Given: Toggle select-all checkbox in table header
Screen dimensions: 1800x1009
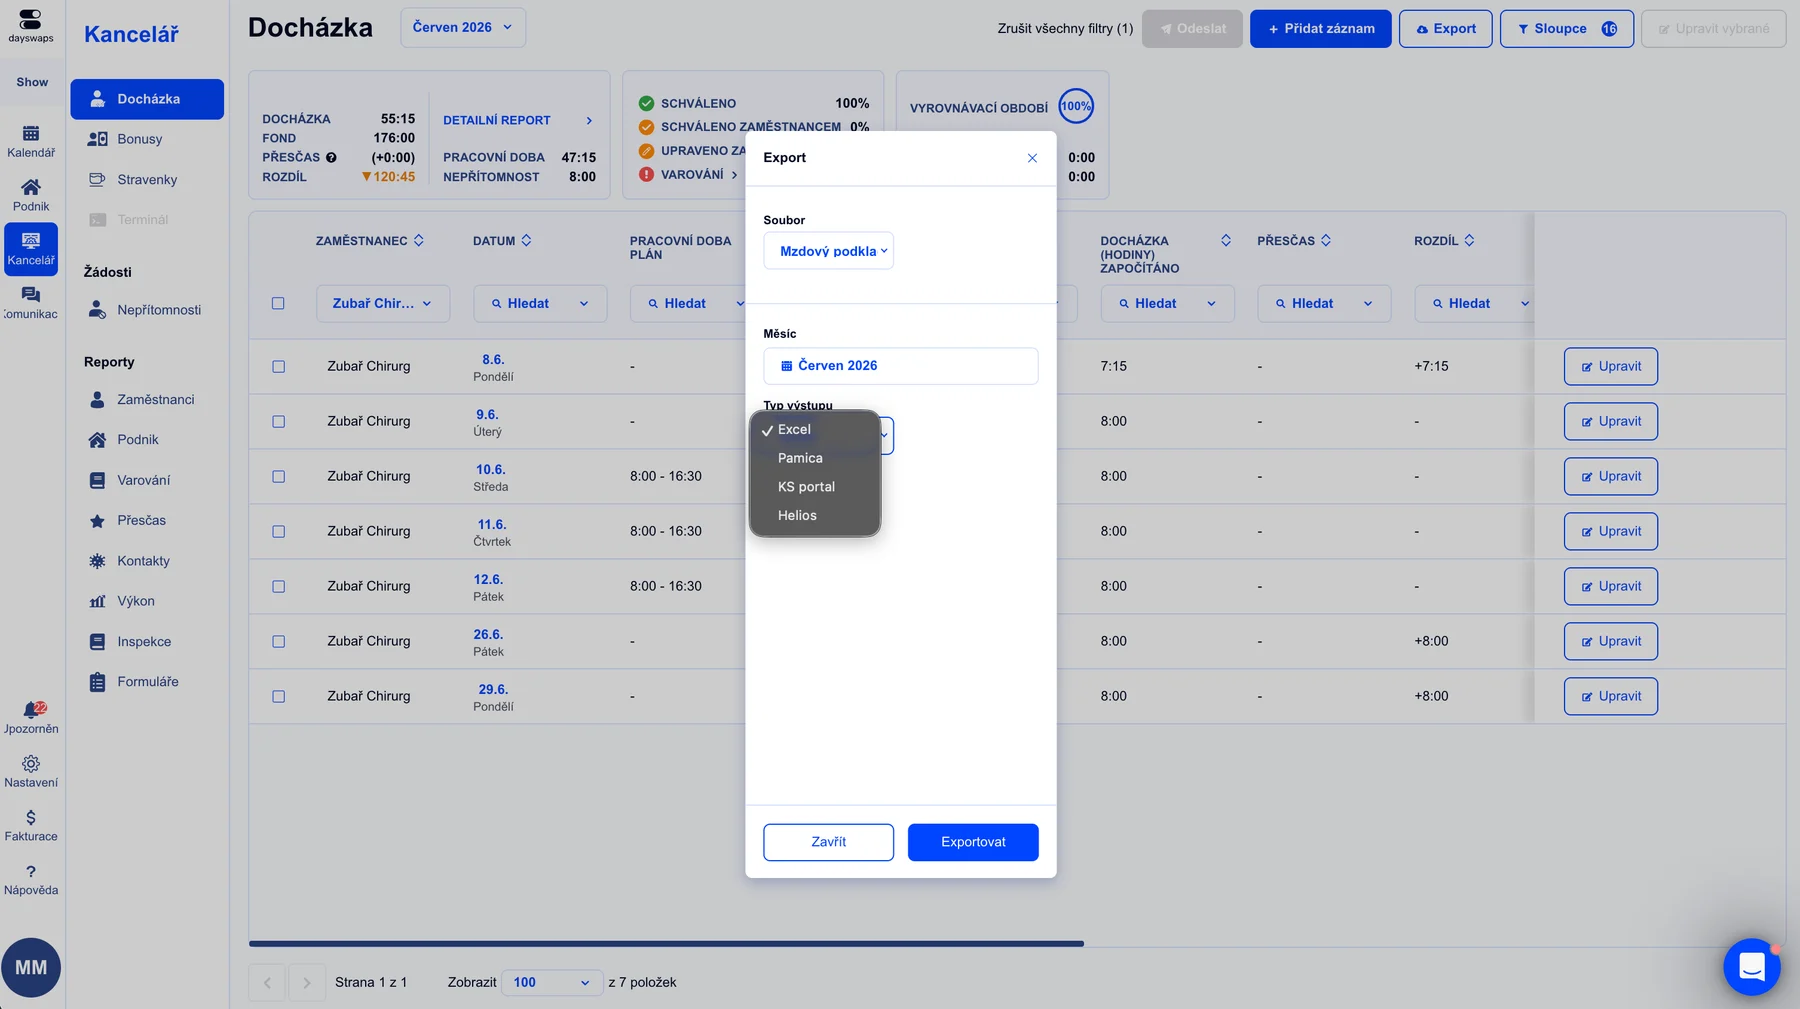Looking at the screenshot, I should (278, 303).
